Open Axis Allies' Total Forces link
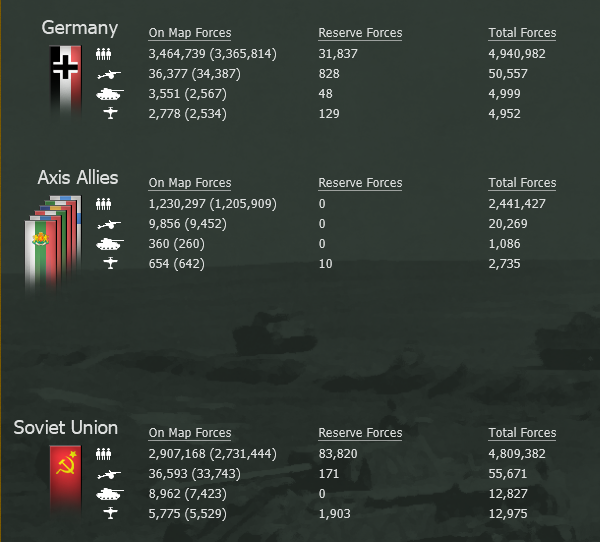The image size is (600, 542). pyautogui.click(x=522, y=183)
